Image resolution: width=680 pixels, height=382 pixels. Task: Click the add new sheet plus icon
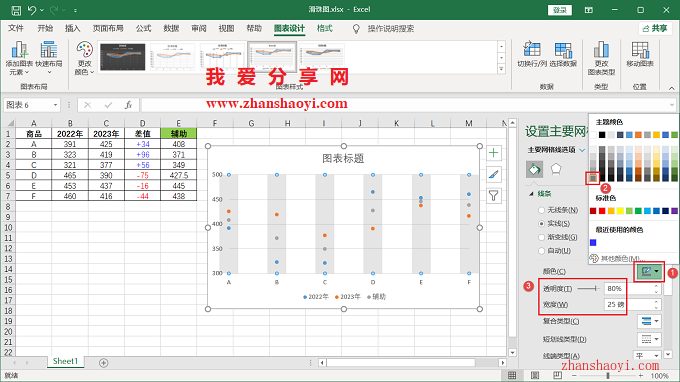pos(103,362)
